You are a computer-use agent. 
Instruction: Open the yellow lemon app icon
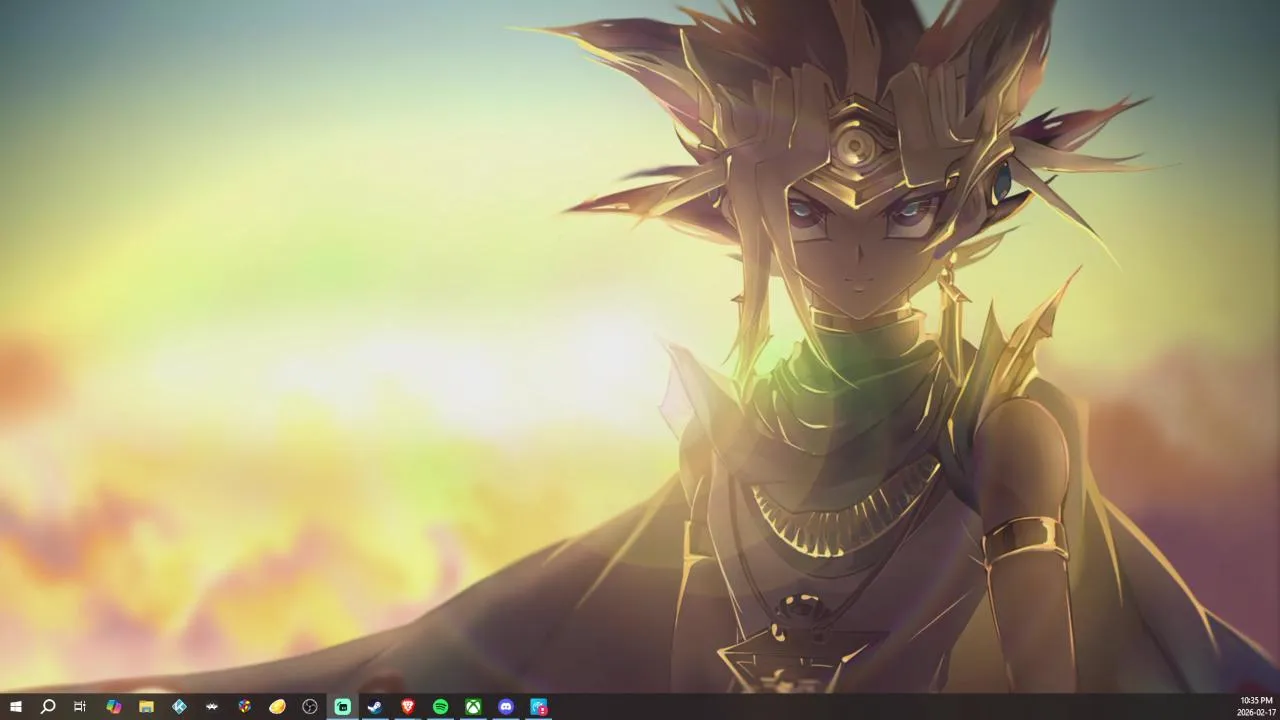[x=277, y=707]
